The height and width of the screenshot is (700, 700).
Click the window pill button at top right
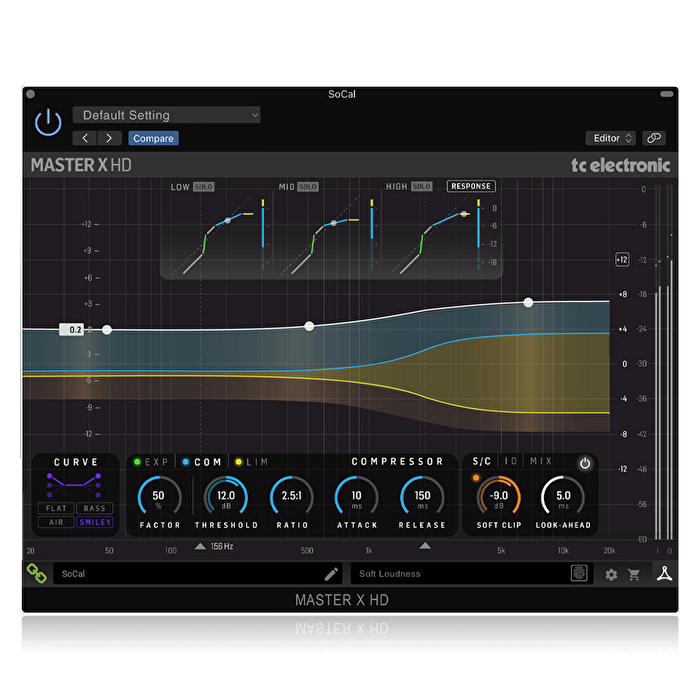667,94
